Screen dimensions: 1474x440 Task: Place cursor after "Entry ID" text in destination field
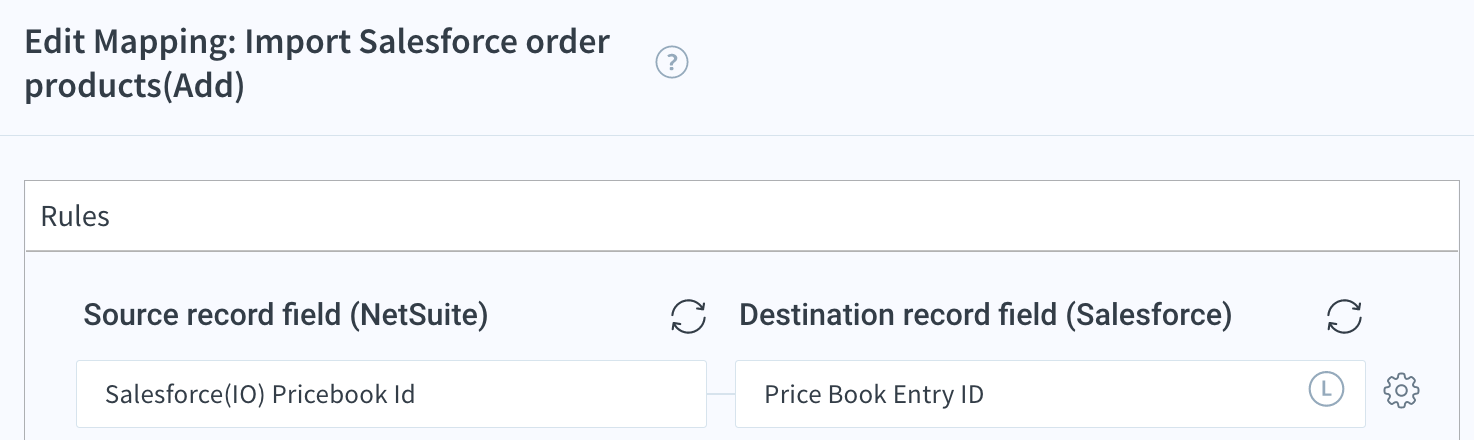point(986,394)
